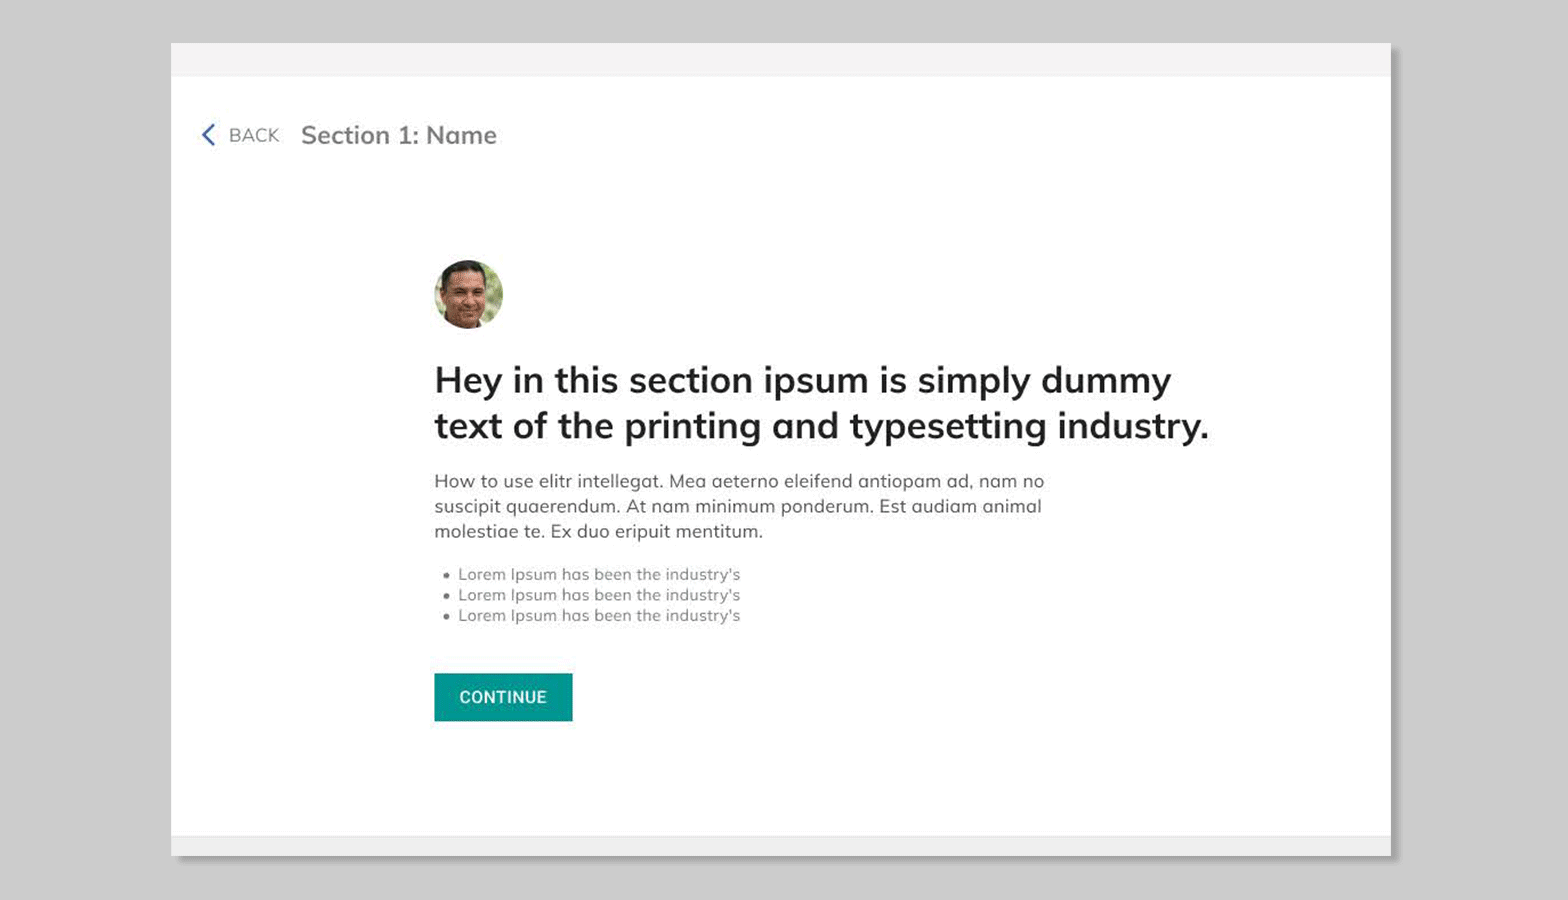Click the blue back chevron arrow
Viewport: 1568px width, 900px height.
tap(208, 135)
